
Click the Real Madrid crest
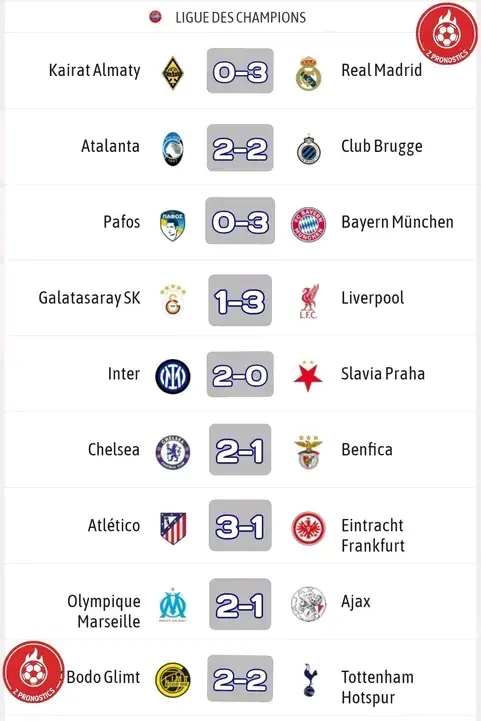click(x=309, y=73)
